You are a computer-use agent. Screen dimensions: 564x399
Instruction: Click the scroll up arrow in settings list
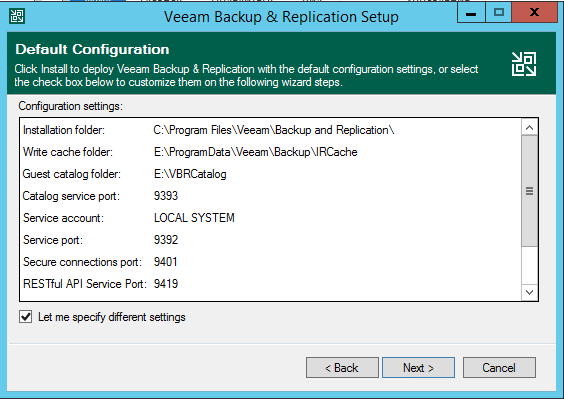(529, 128)
